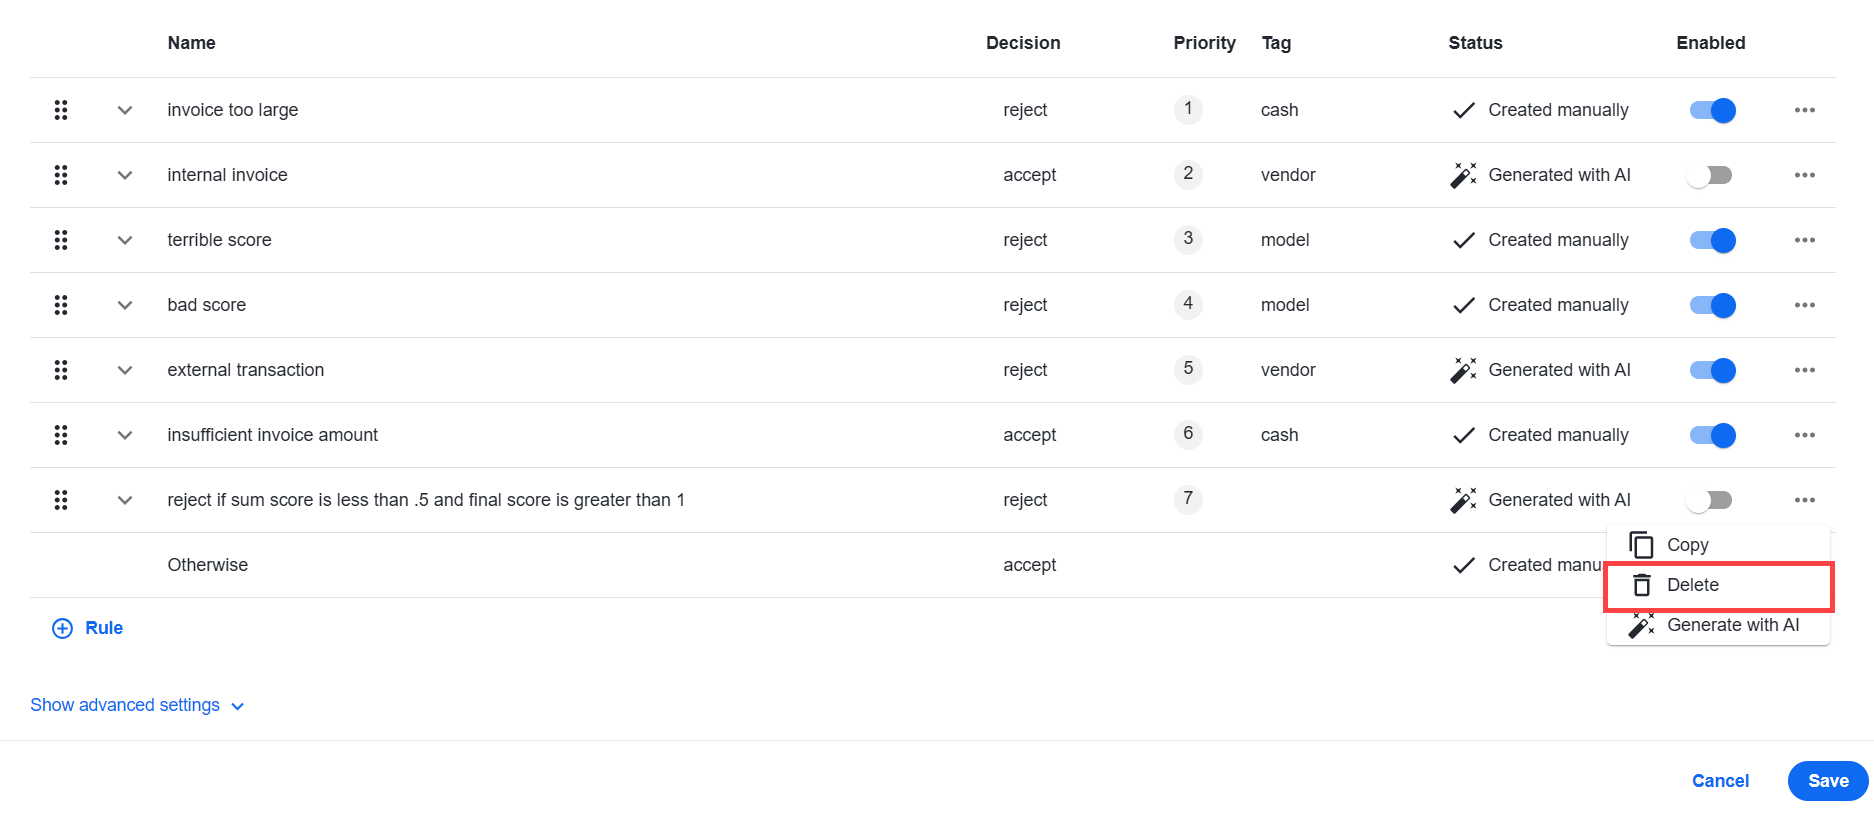
Task: Turn on the priority 7 reject rule toggle
Action: click(x=1710, y=500)
